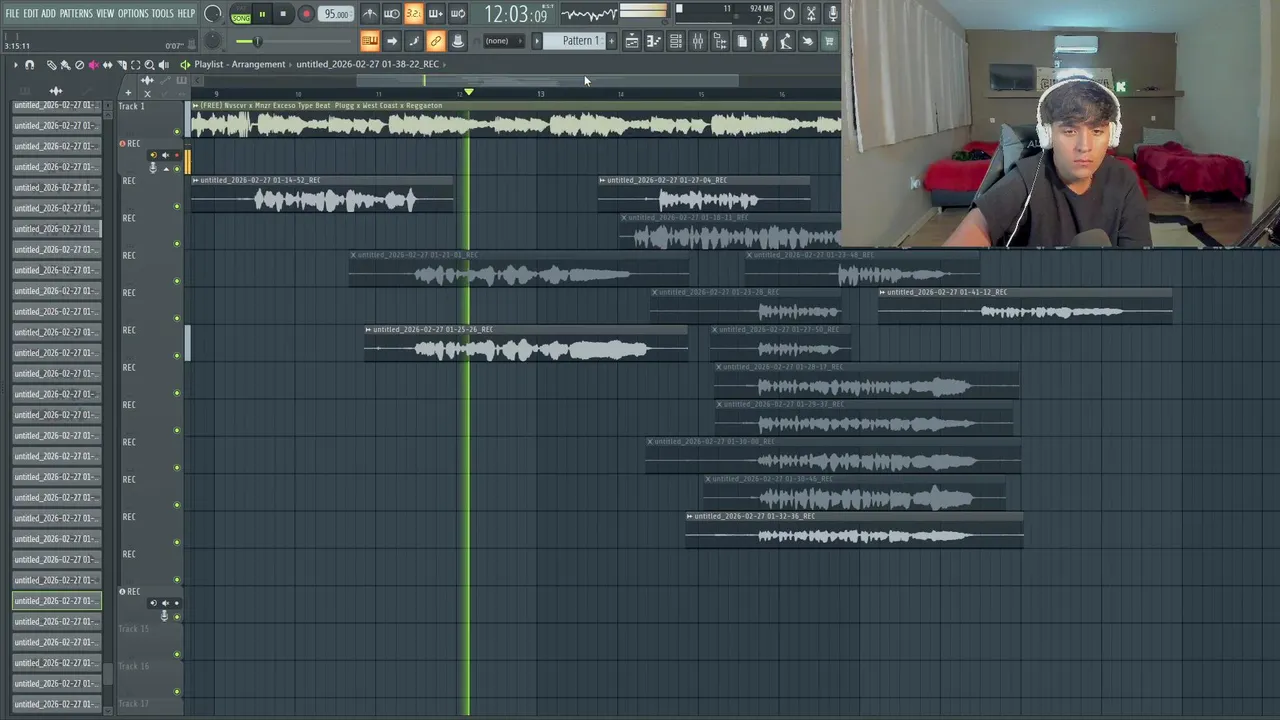This screenshot has width=1280, height=720.
Task: Select the Paint brush tool
Action: [66, 65]
